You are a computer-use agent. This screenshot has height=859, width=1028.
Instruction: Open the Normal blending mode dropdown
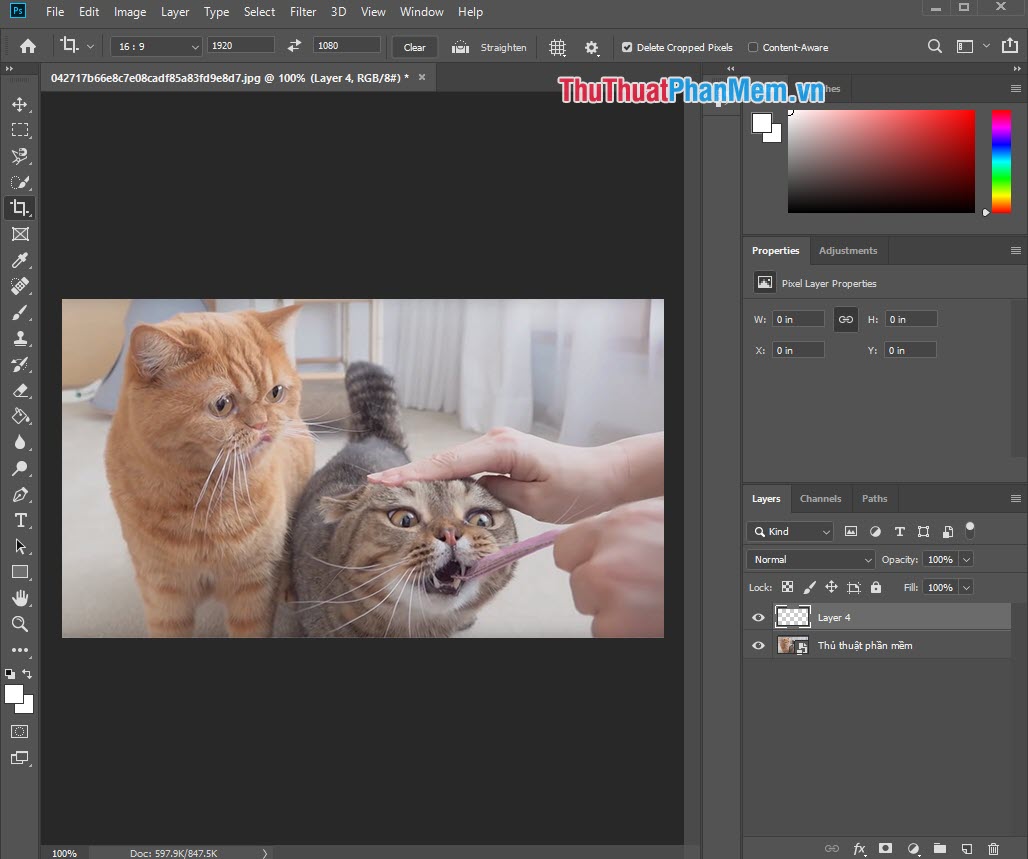tap(810, 559)
